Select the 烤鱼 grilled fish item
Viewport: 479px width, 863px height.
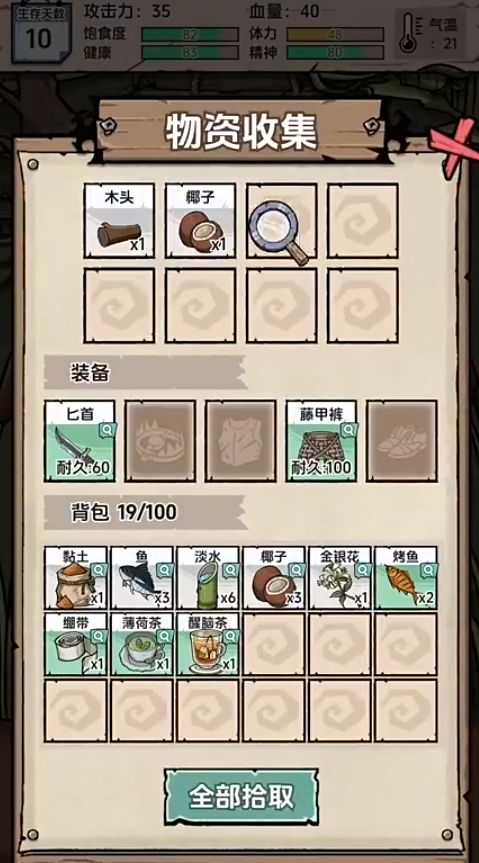(x=406, y=577)
